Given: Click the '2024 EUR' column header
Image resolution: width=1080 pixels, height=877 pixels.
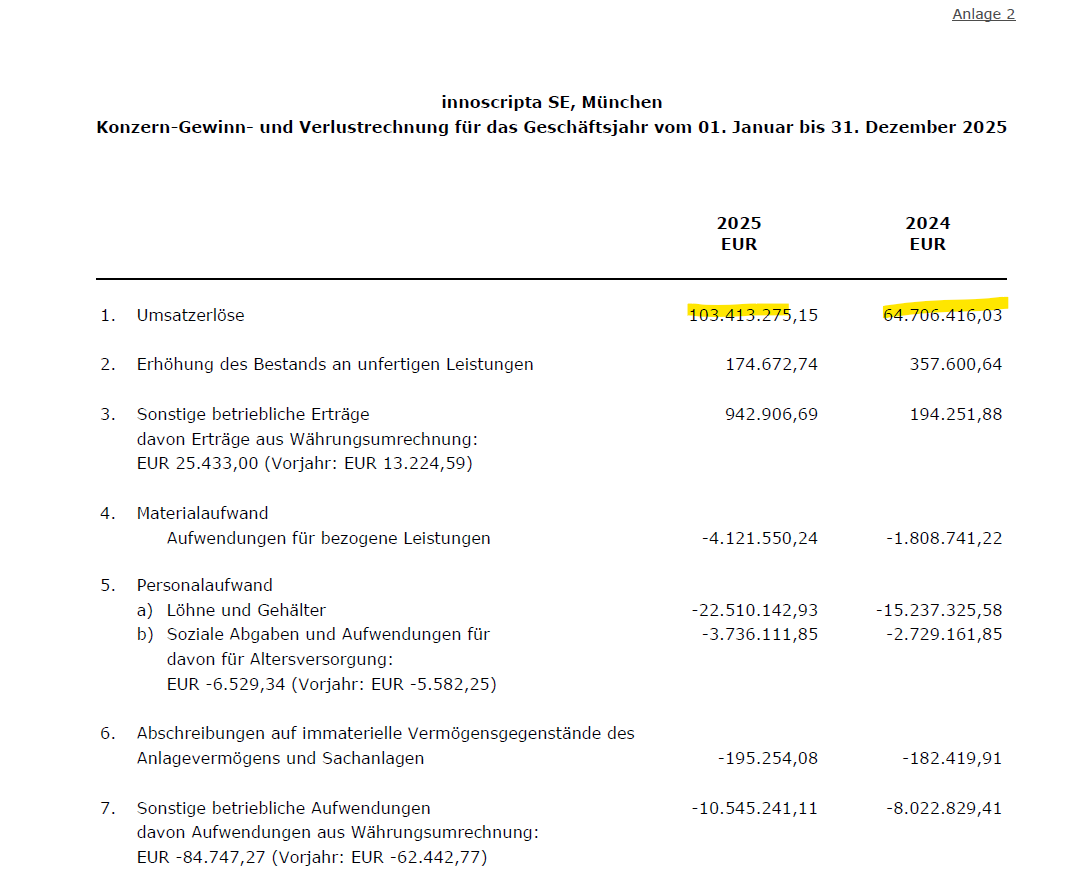Looking at the screenshot, I should (928, 234).
